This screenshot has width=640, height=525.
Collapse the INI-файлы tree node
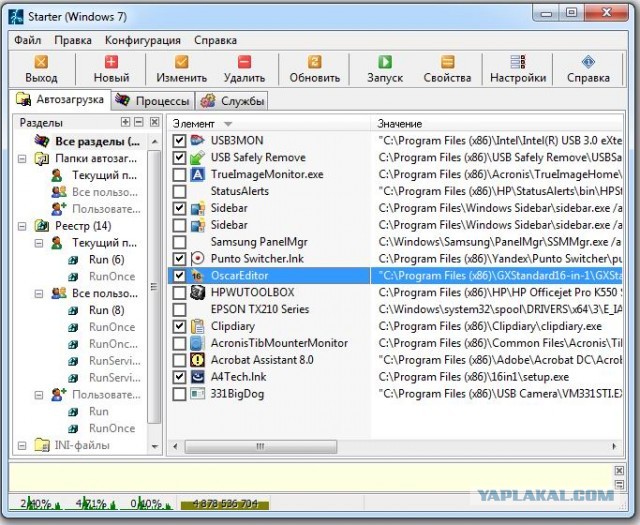(x=22, y=445)
